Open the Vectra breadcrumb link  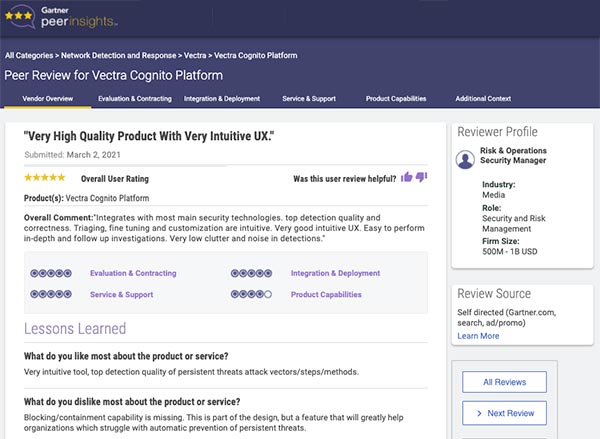(195, 55)
